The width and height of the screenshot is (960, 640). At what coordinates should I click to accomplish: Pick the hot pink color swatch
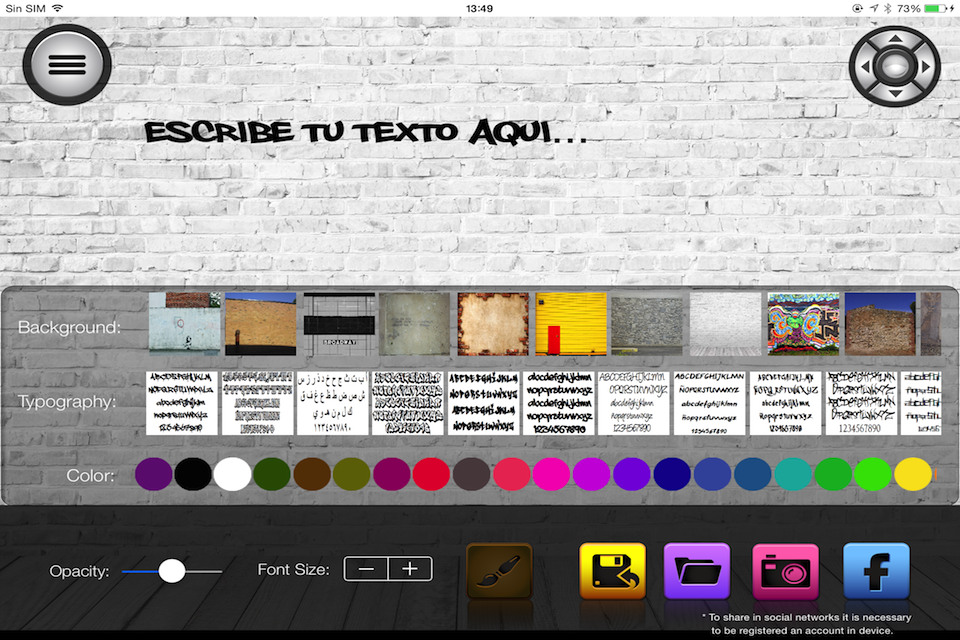point(552,474)
